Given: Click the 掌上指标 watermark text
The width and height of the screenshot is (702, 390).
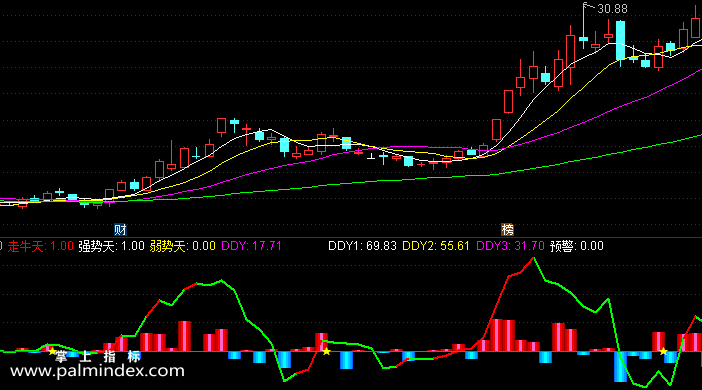Looking at the screenshot, I should (98, 356).
